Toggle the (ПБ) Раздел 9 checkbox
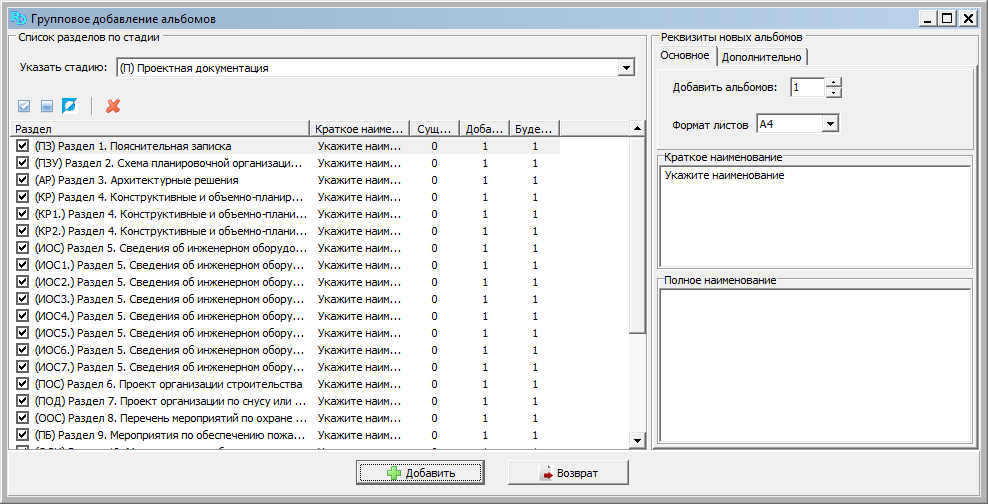This screenshot has width=988, height=504. tap(23, 435)
